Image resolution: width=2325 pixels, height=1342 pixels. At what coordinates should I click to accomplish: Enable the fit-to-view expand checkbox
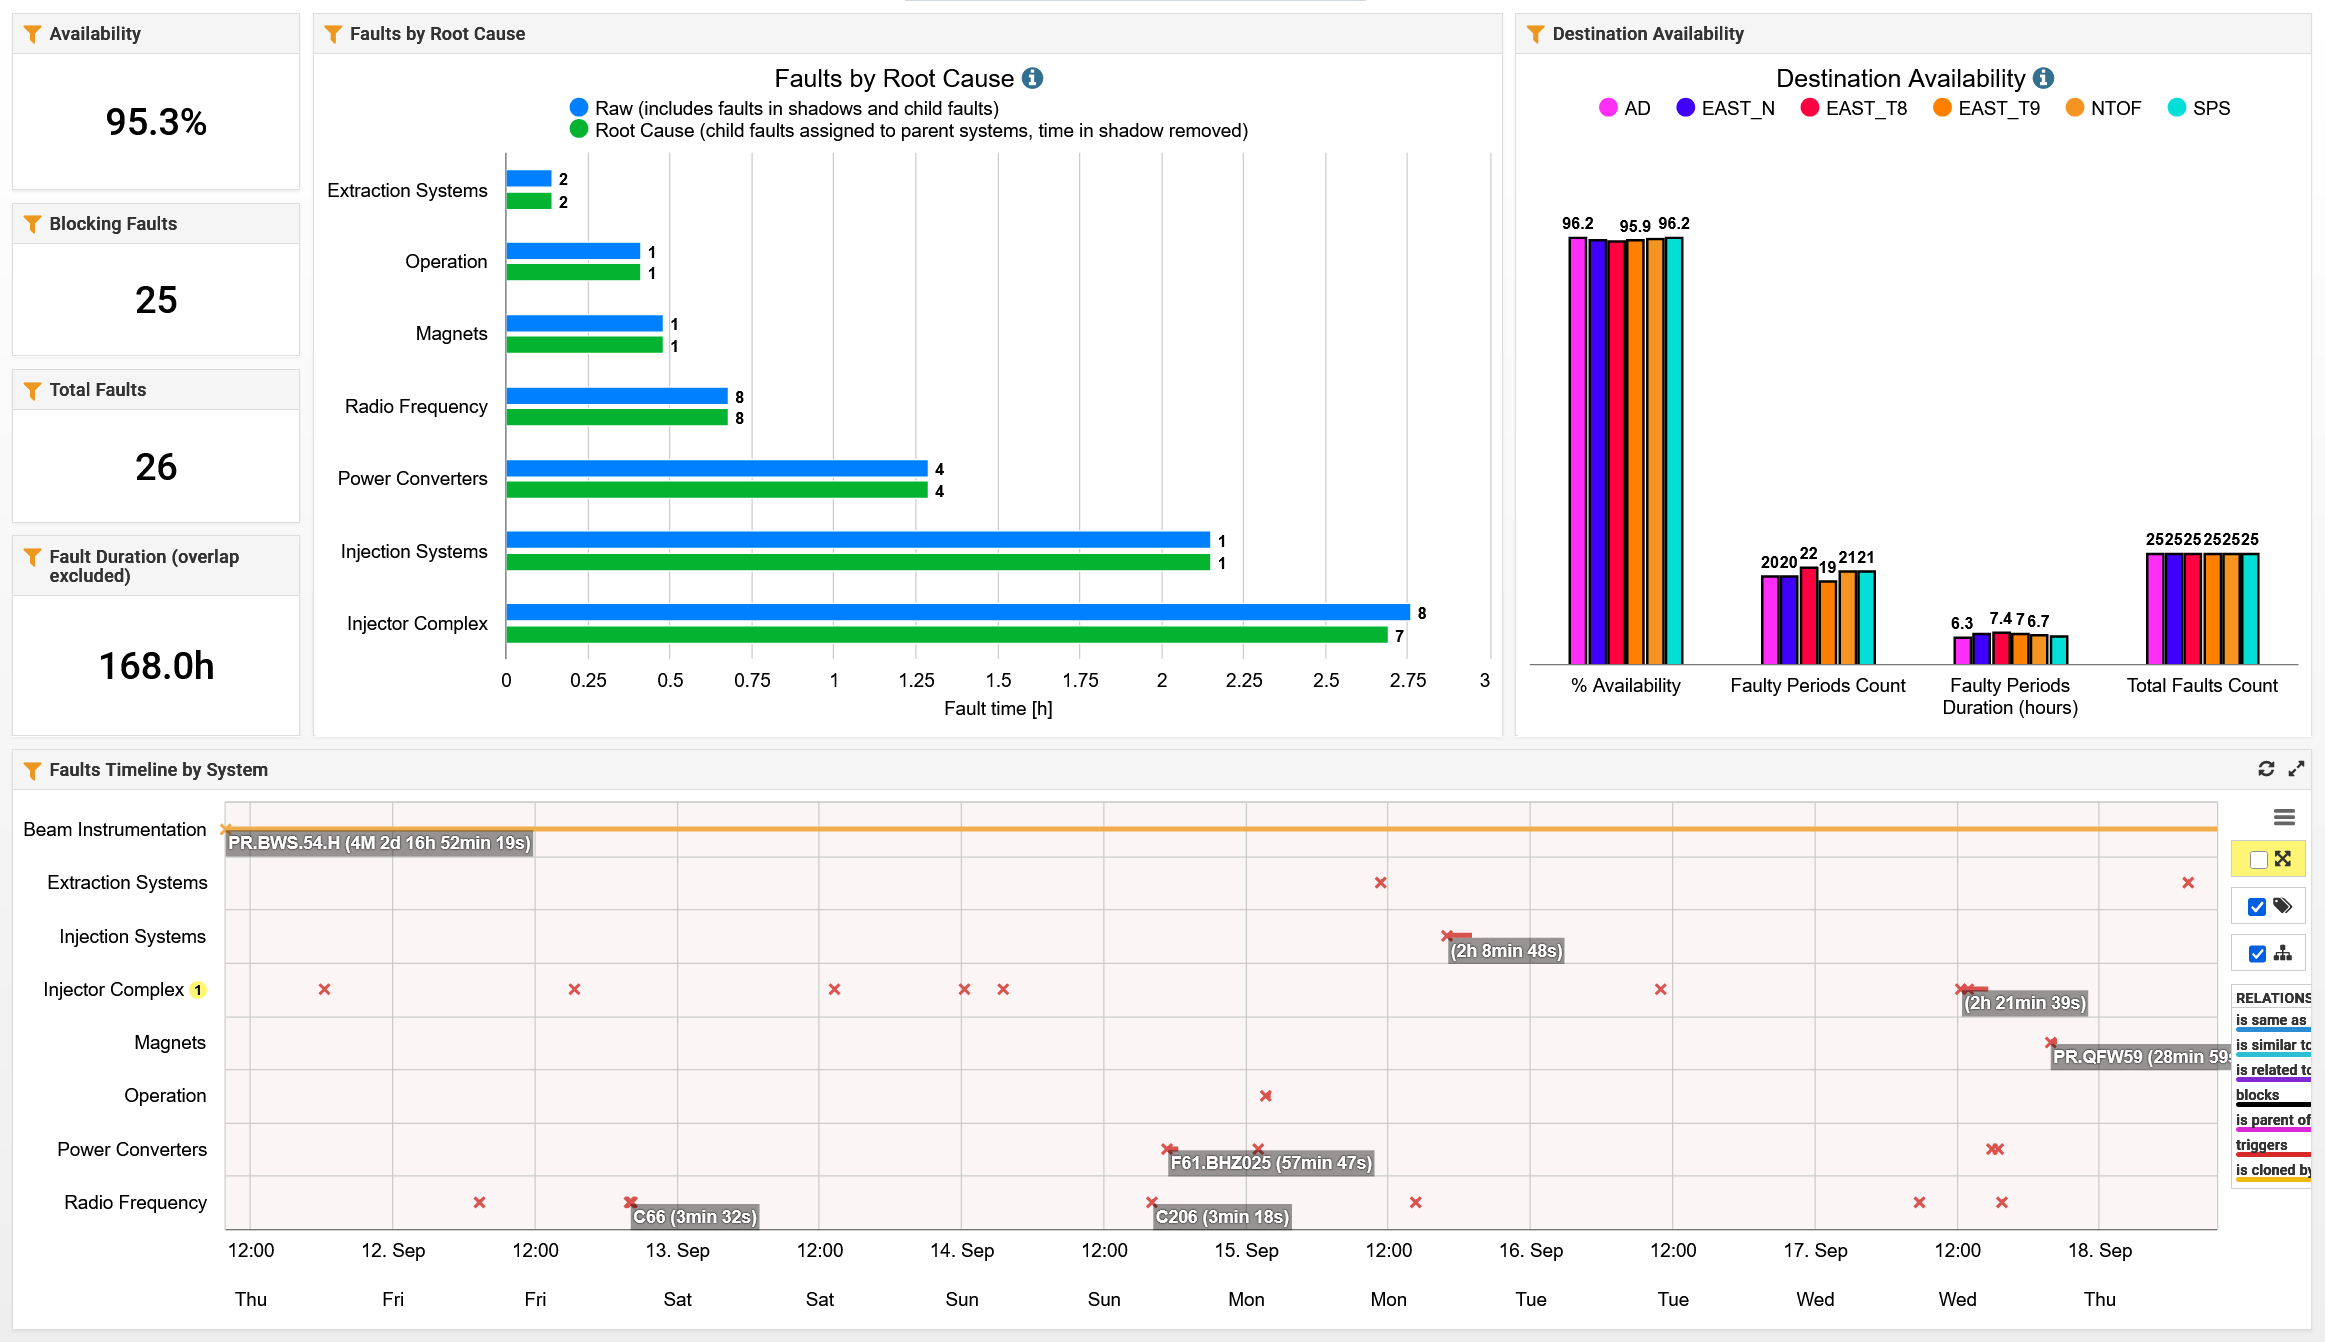point(2258,860)
